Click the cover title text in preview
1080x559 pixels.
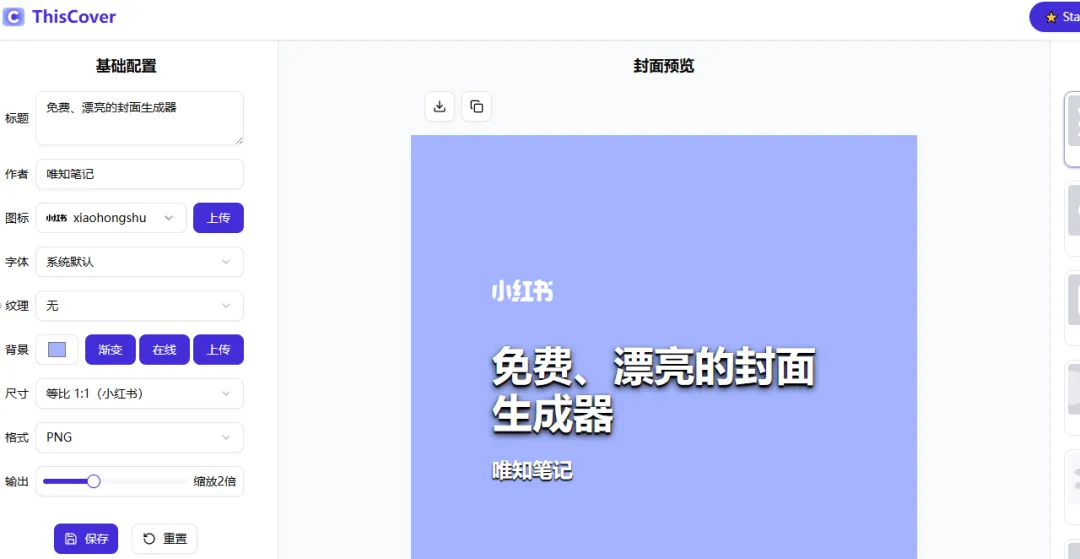(x=653, y=390)
